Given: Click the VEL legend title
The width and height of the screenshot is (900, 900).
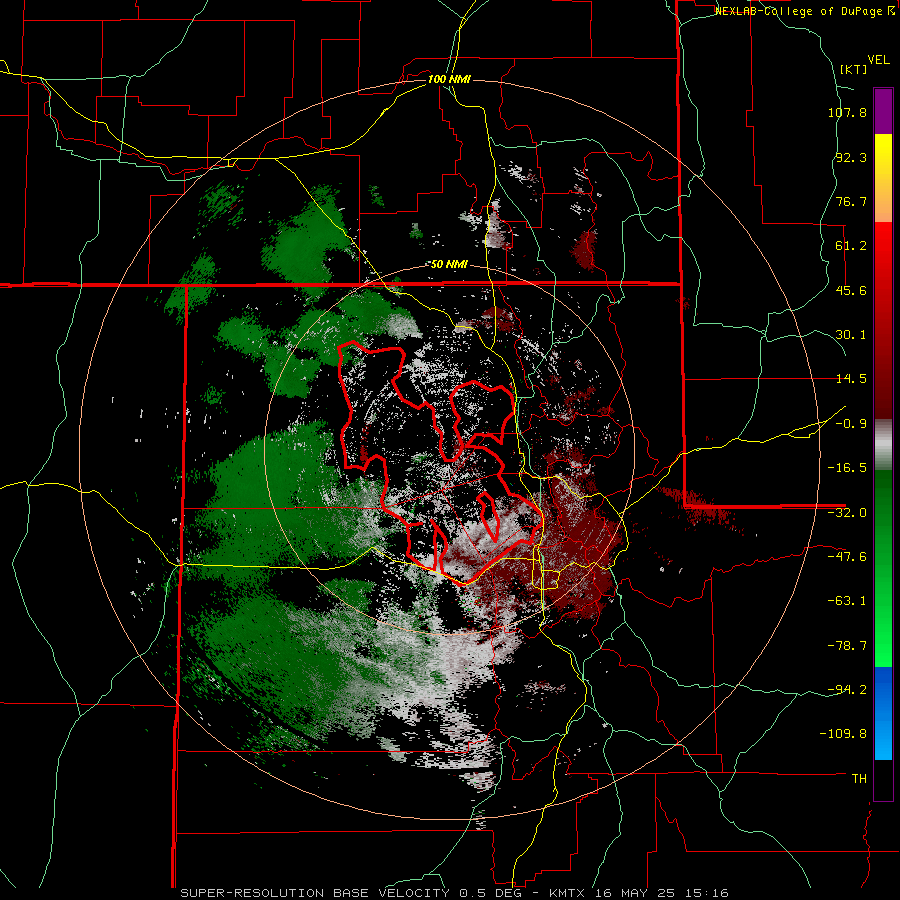Looking at the screenshot, I should pyautogui.click(x=878, y=60).
